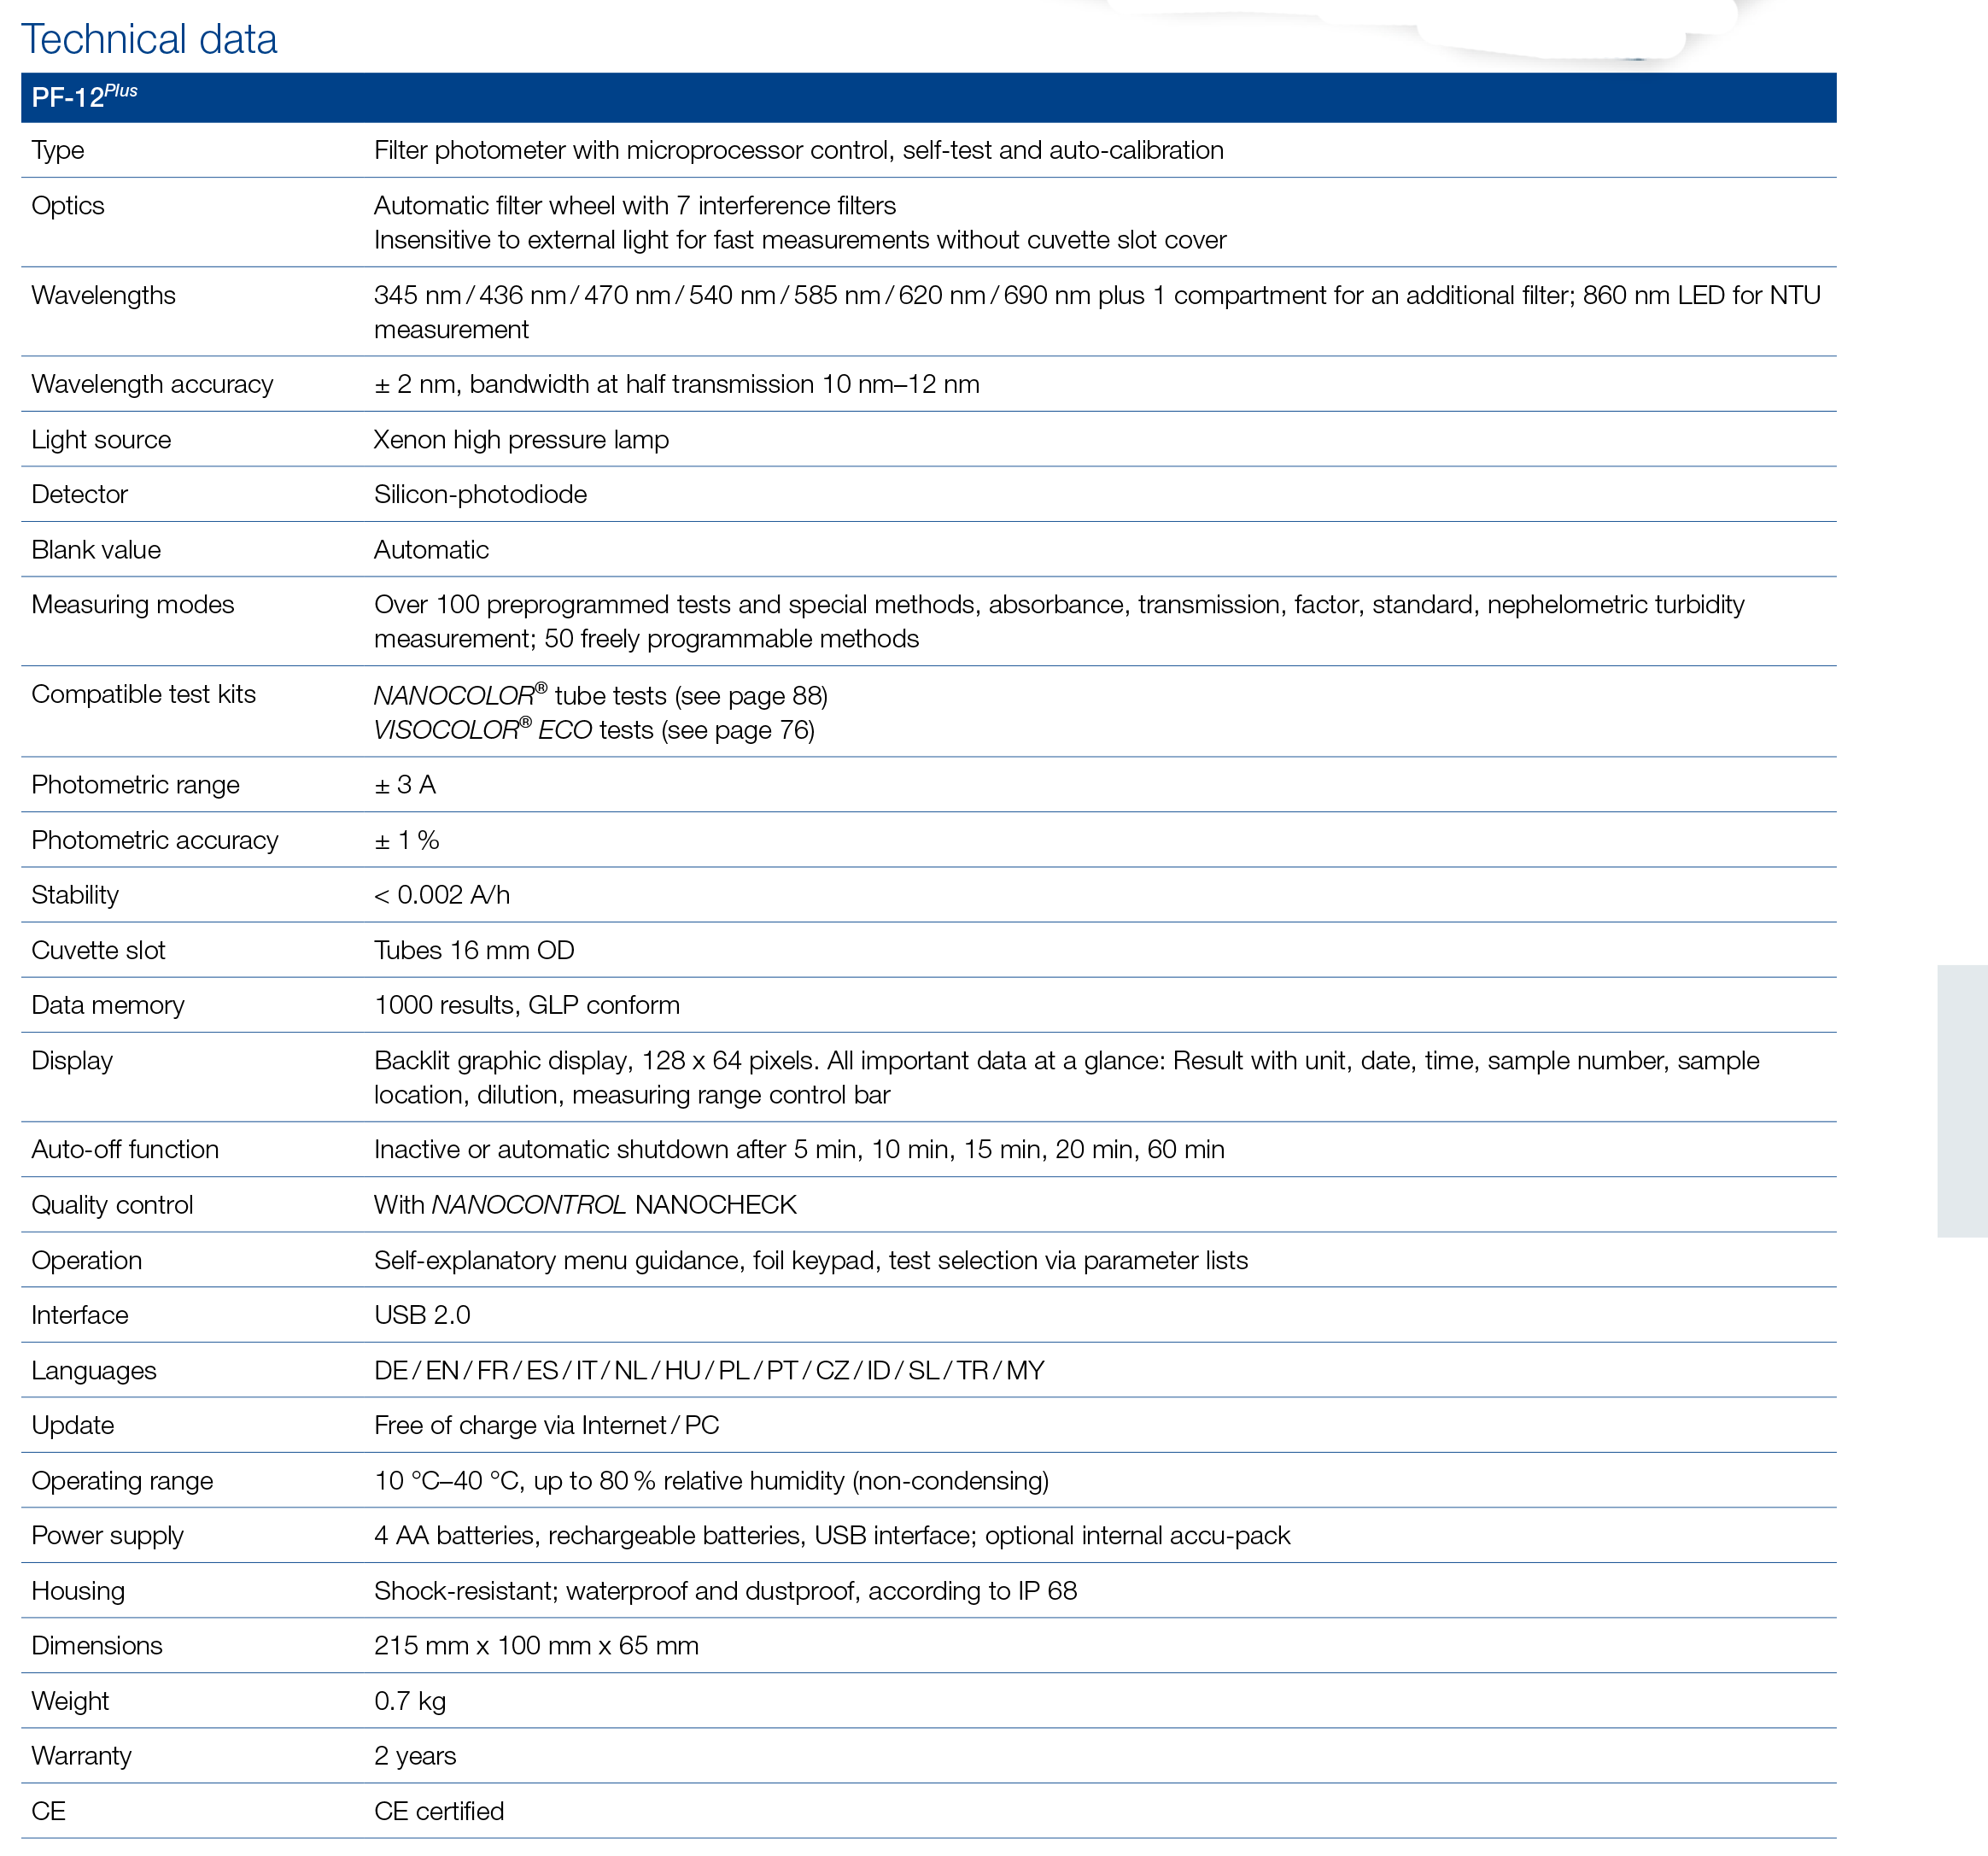The width and height of the screenshot is (1988, 1856).
Task: Click the 'Automatic' blank value text
Action: tap(431, 550)
